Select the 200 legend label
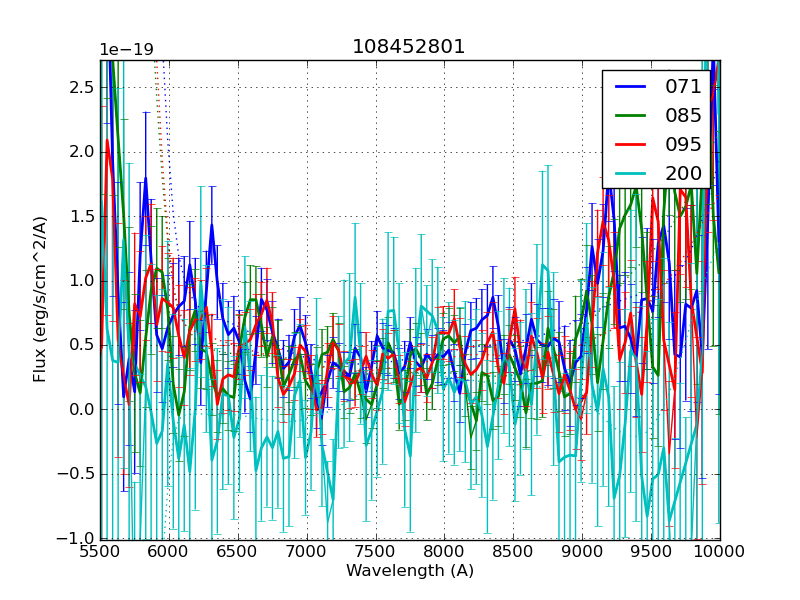The width and height of the screenshot is (800, 600). tap(683, 173)
